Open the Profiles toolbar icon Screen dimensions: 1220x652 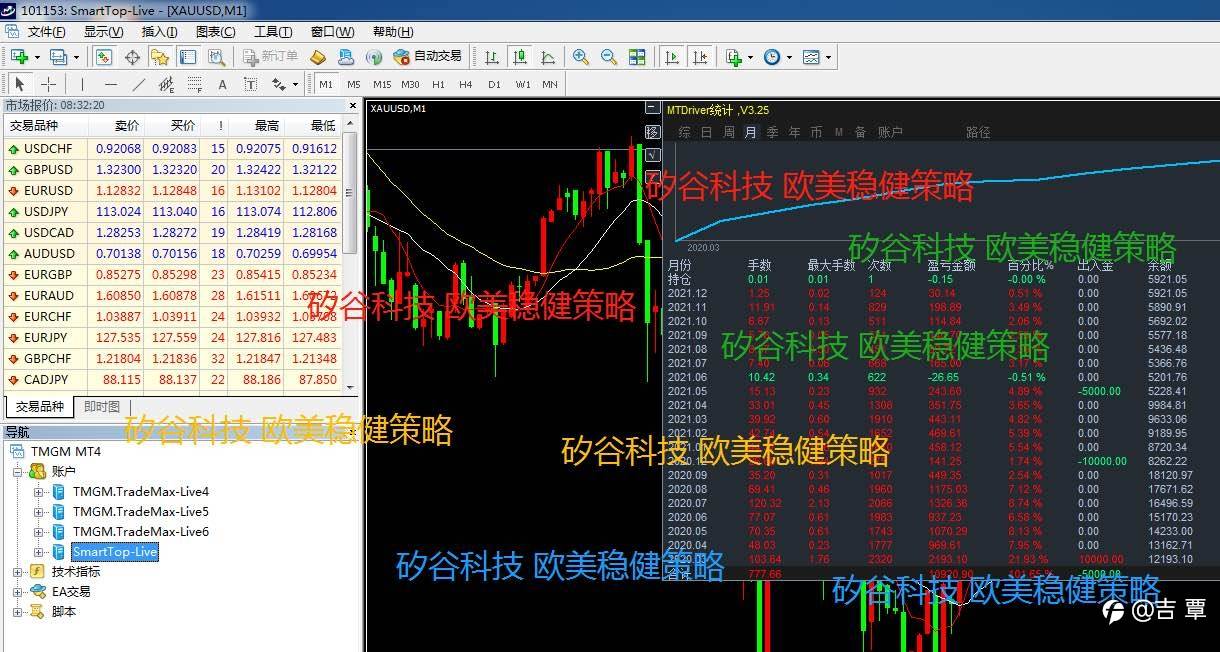(x=58, y=57)
